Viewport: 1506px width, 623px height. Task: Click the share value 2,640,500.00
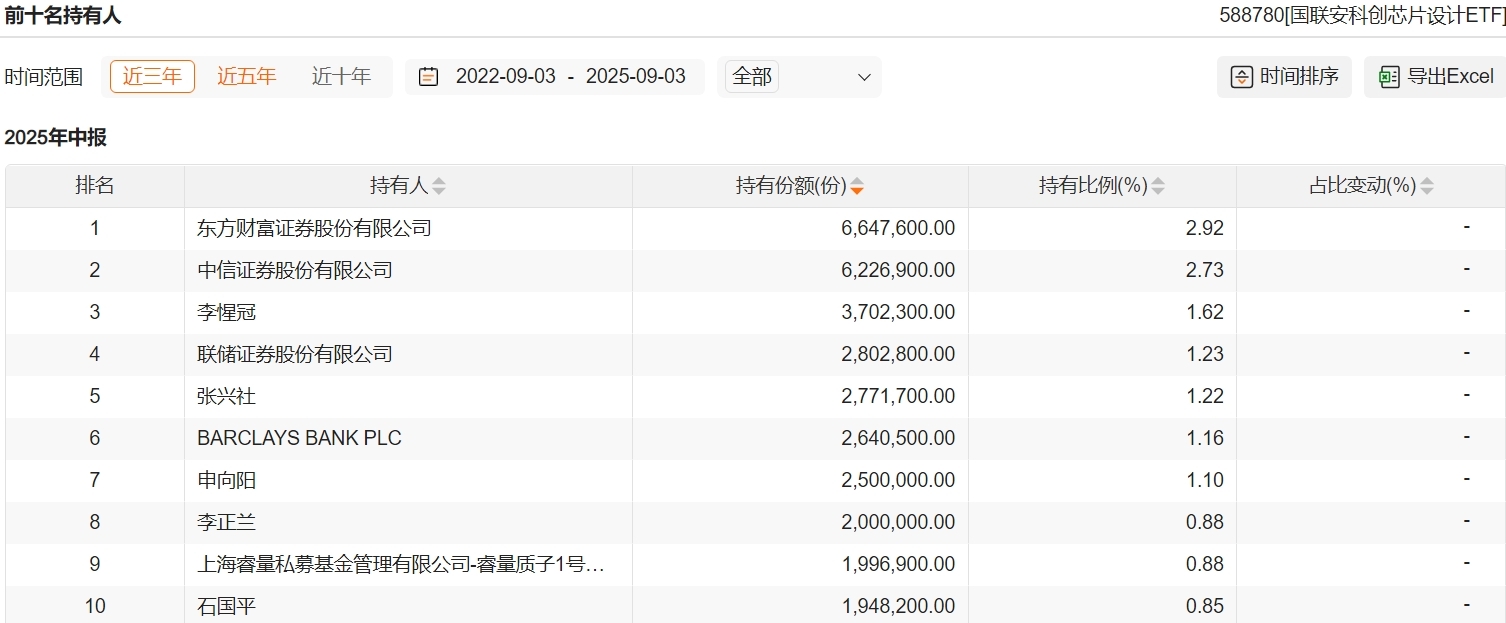[x=898, y=438]
